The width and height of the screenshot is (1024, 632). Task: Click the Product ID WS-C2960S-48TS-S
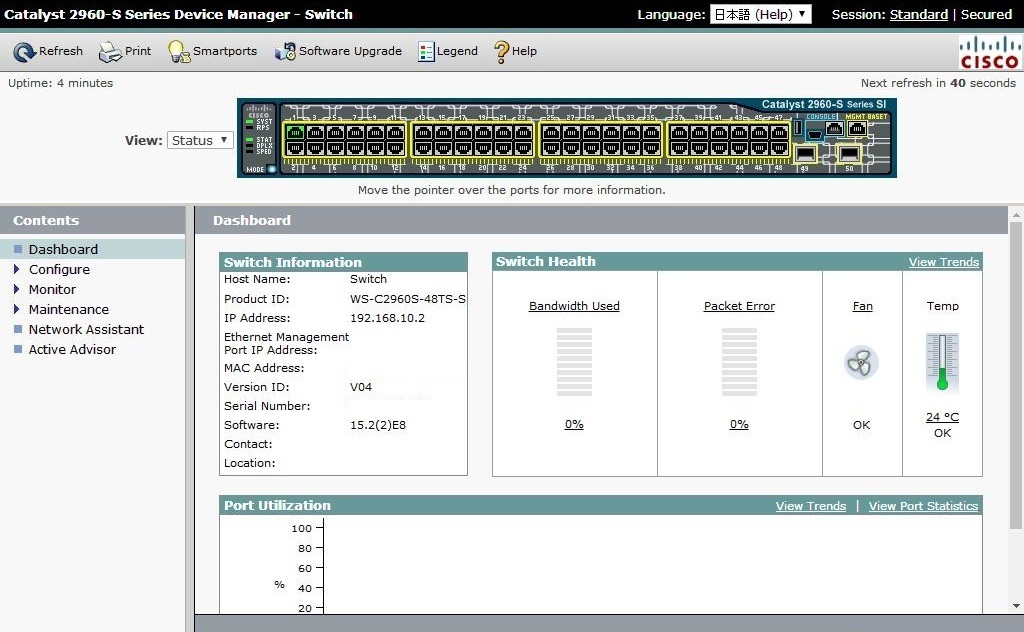[408, 299]
